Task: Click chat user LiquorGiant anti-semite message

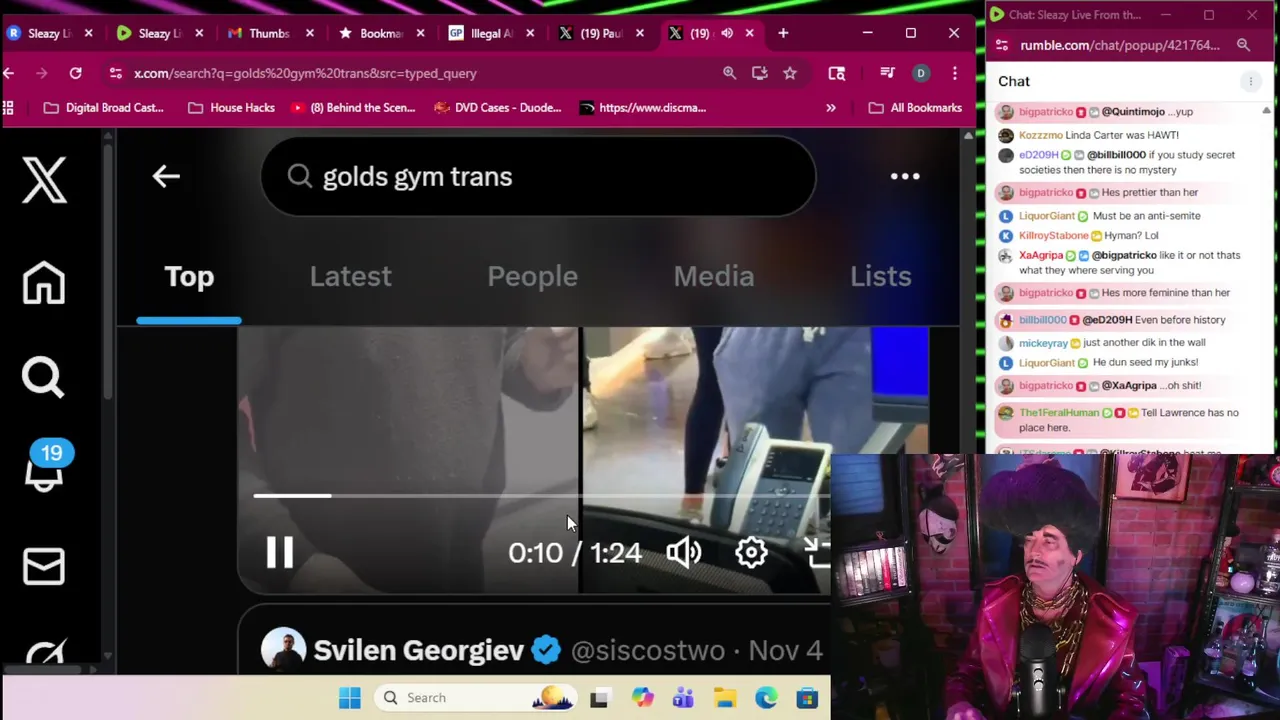Action: (1046, 216)
